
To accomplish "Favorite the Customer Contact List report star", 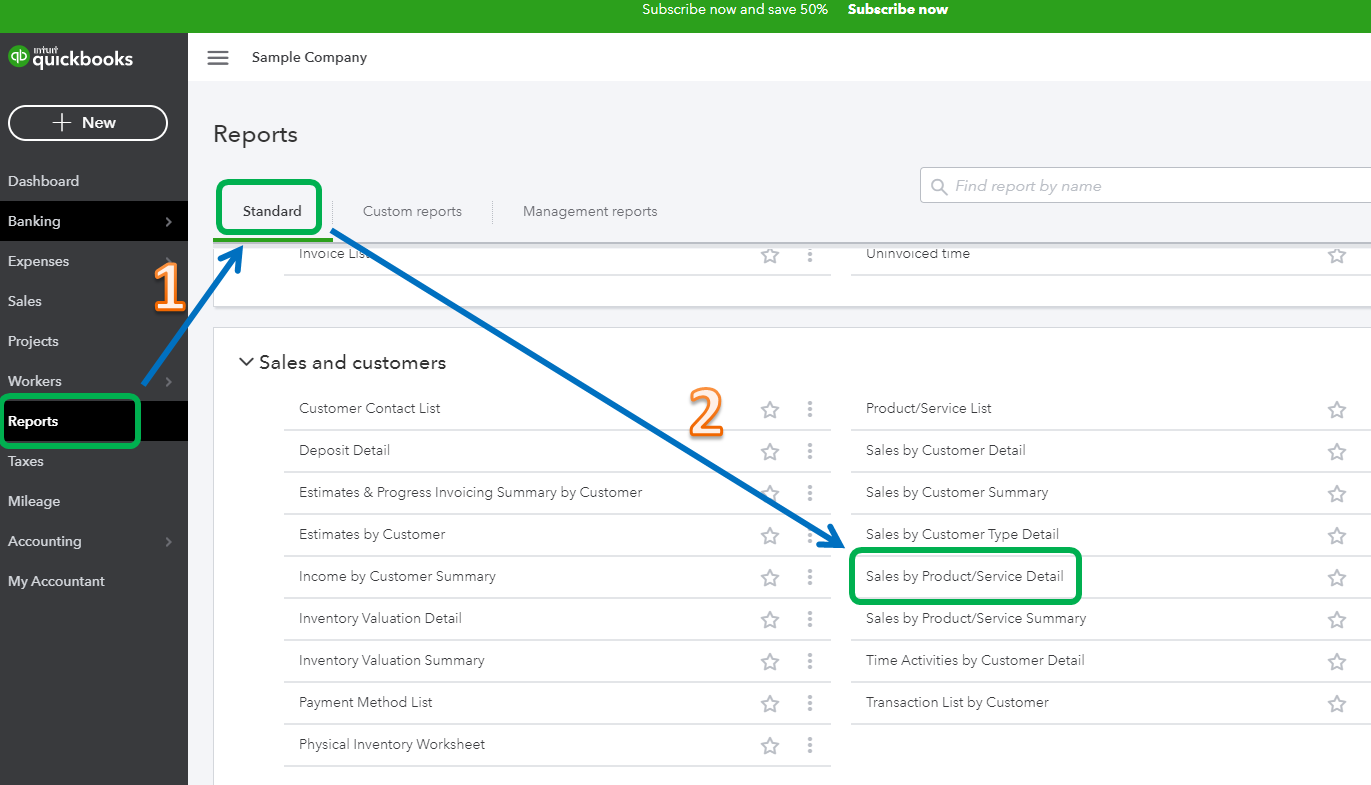I will coord(770,409).
